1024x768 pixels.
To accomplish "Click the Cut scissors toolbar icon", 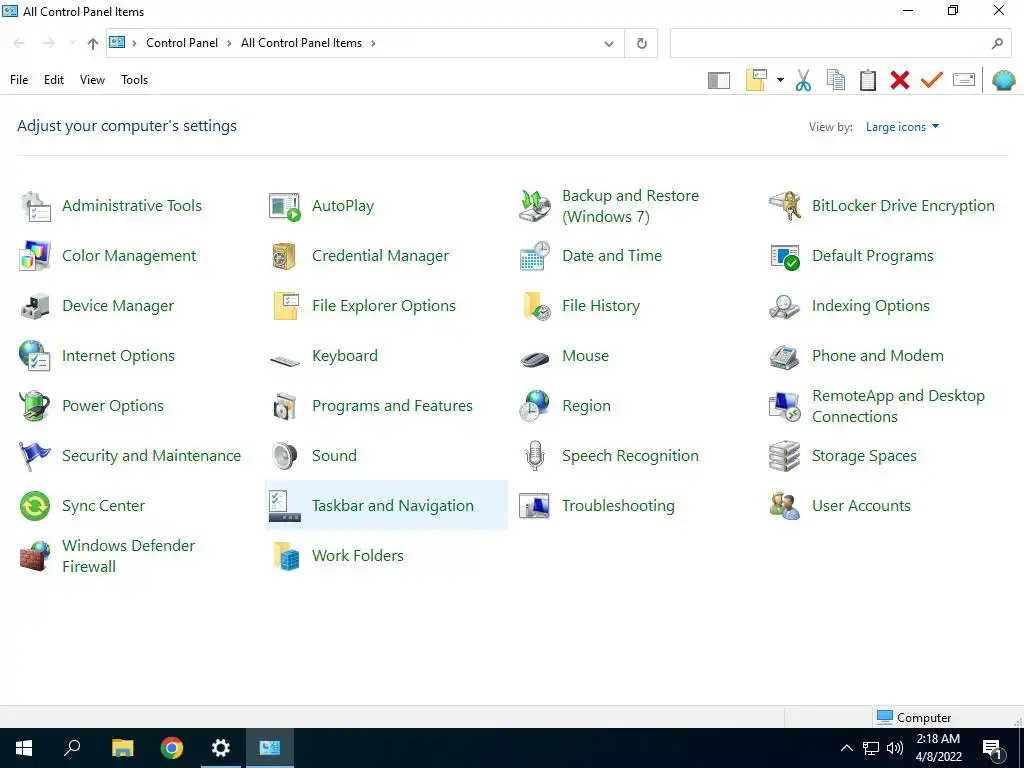I will pos(803,80).
